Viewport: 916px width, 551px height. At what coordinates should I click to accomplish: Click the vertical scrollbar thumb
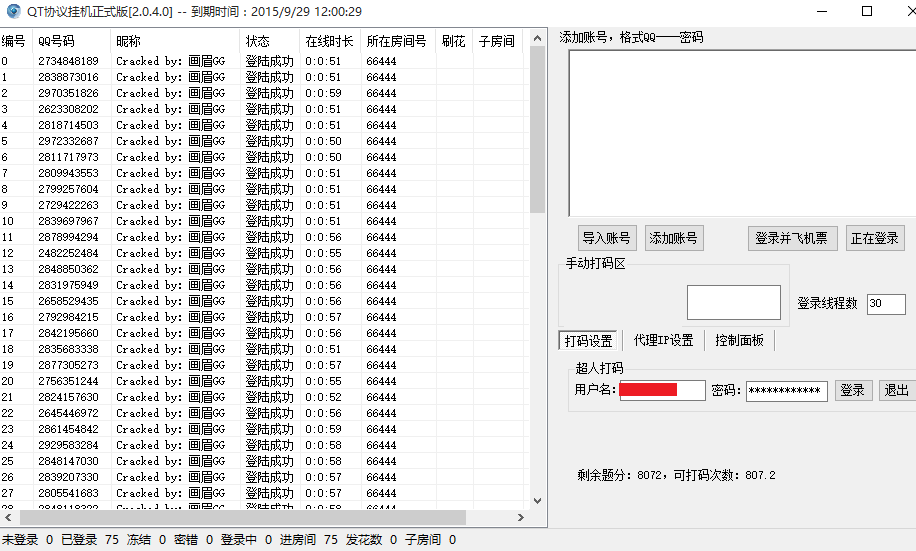click(537, 130)
